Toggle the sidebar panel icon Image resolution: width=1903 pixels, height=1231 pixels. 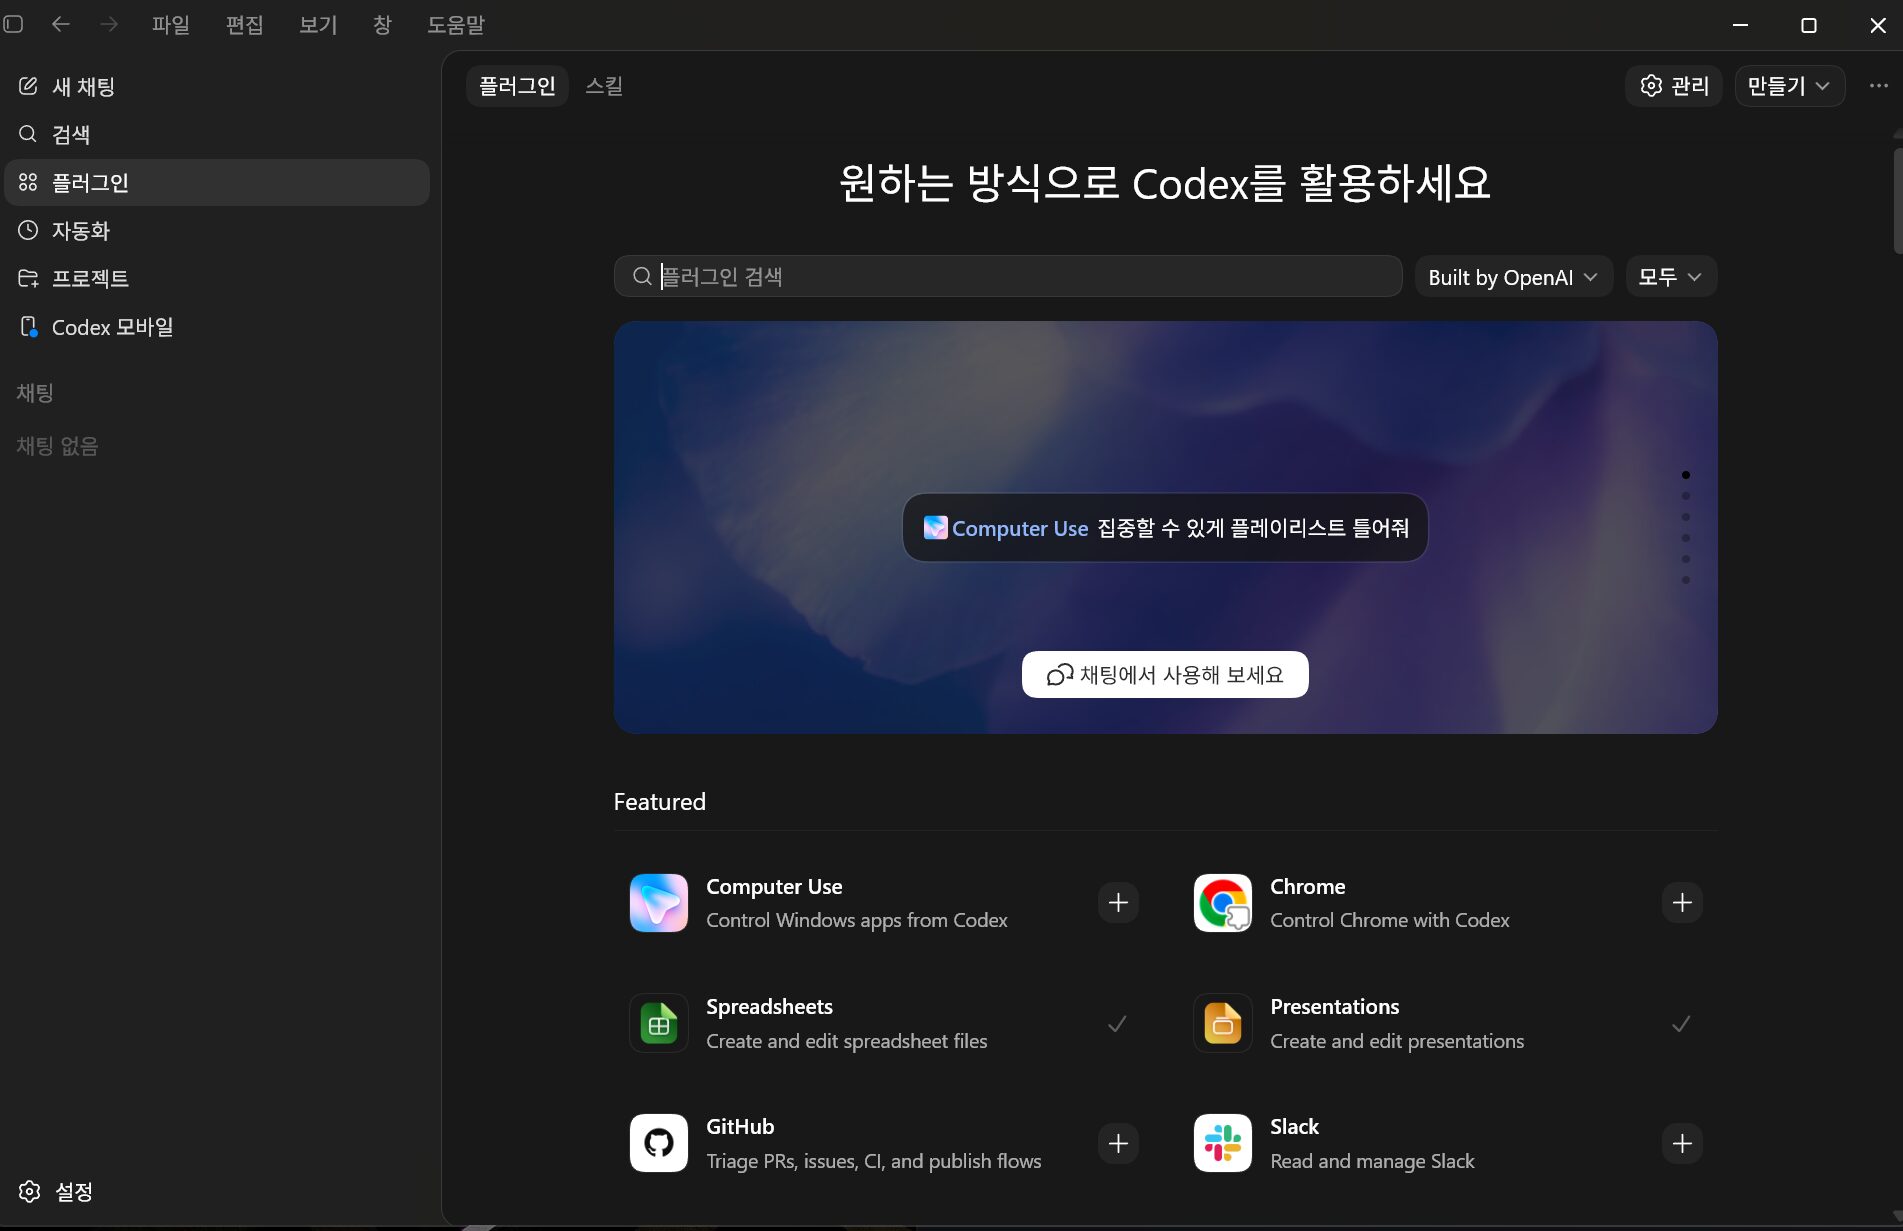[x=13, y=24]
